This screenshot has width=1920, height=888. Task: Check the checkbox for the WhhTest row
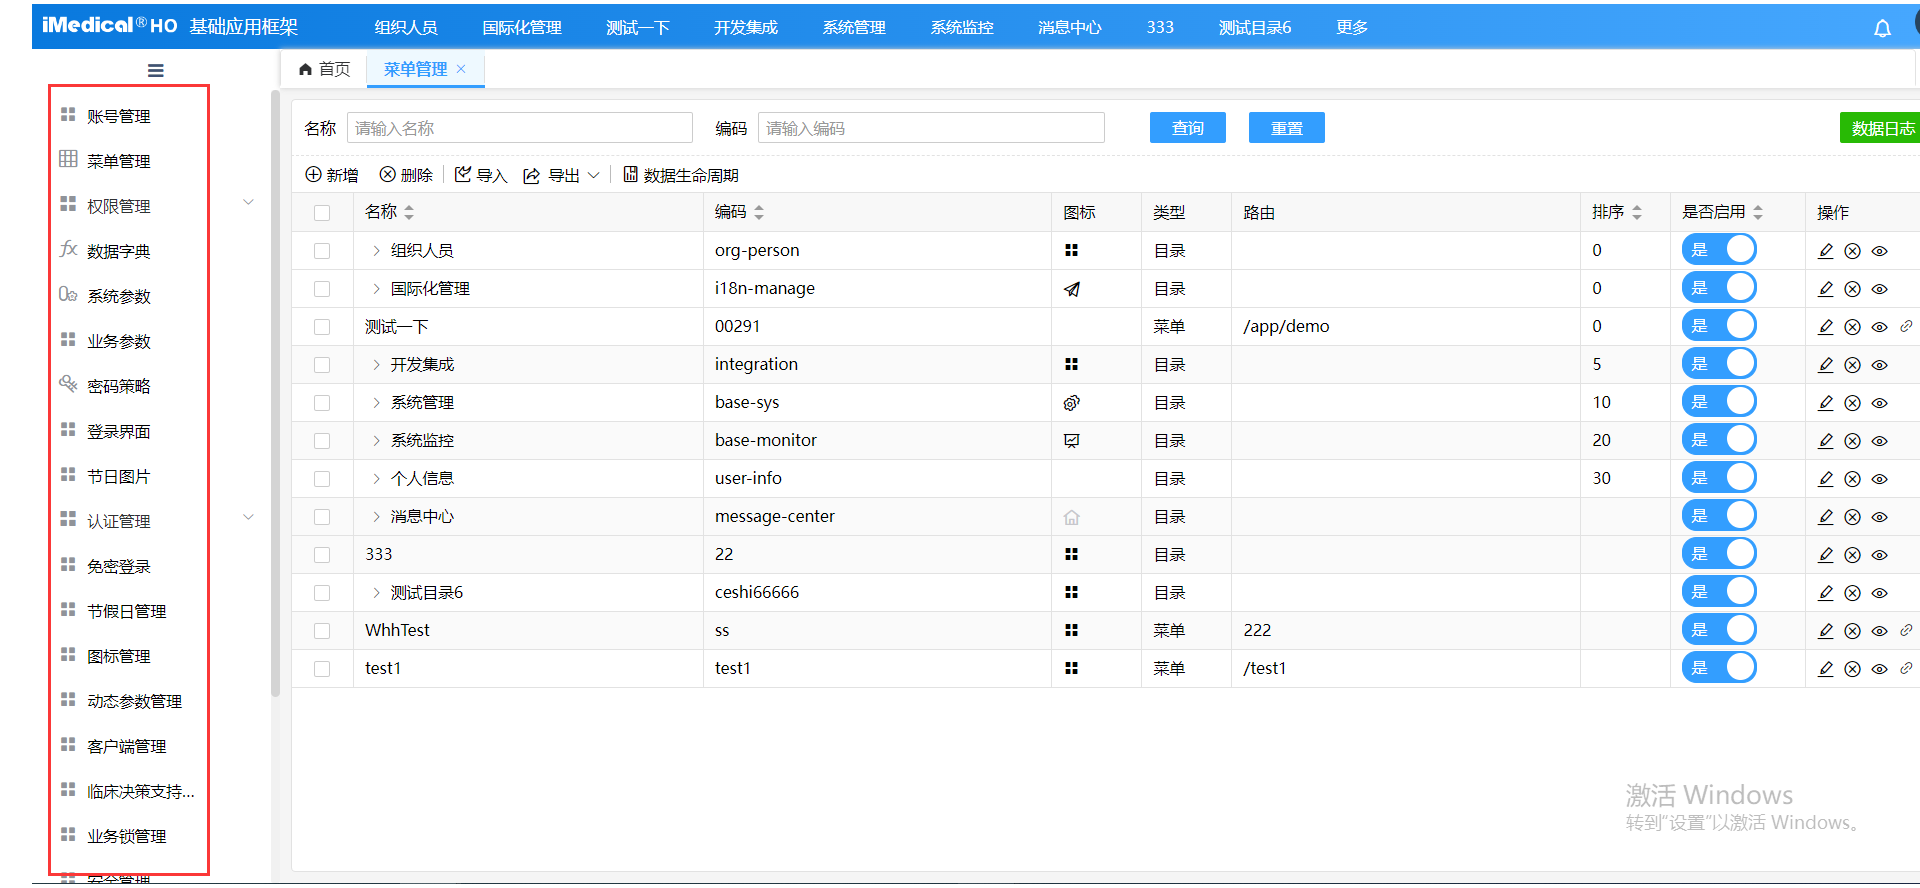322,631
